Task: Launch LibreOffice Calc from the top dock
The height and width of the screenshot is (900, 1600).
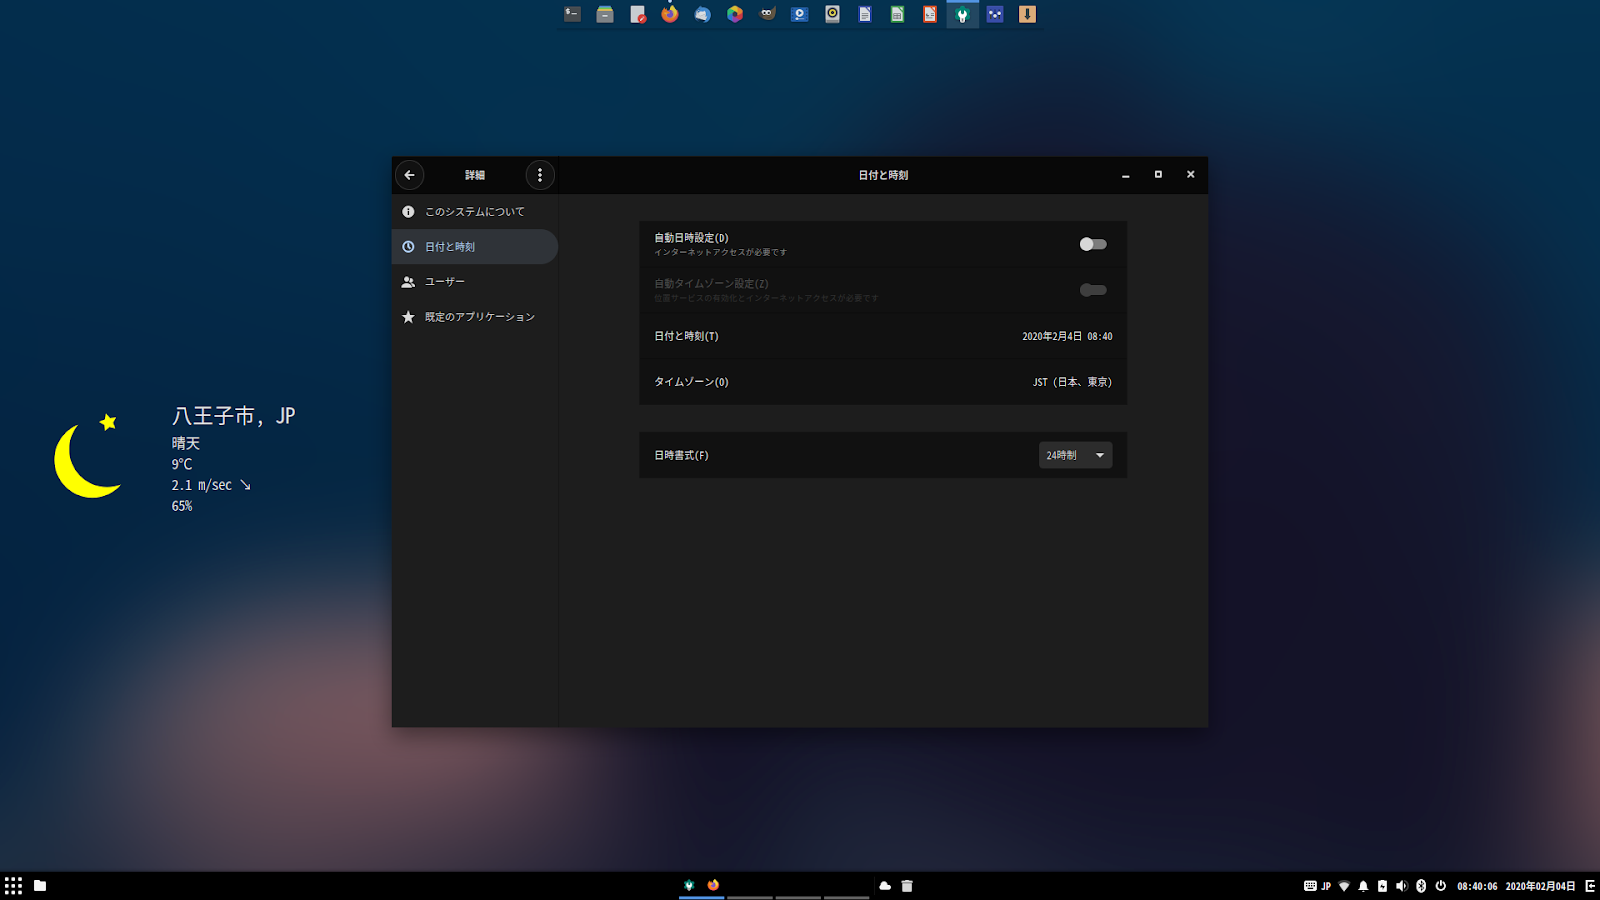Action: (x=897, y=14)
